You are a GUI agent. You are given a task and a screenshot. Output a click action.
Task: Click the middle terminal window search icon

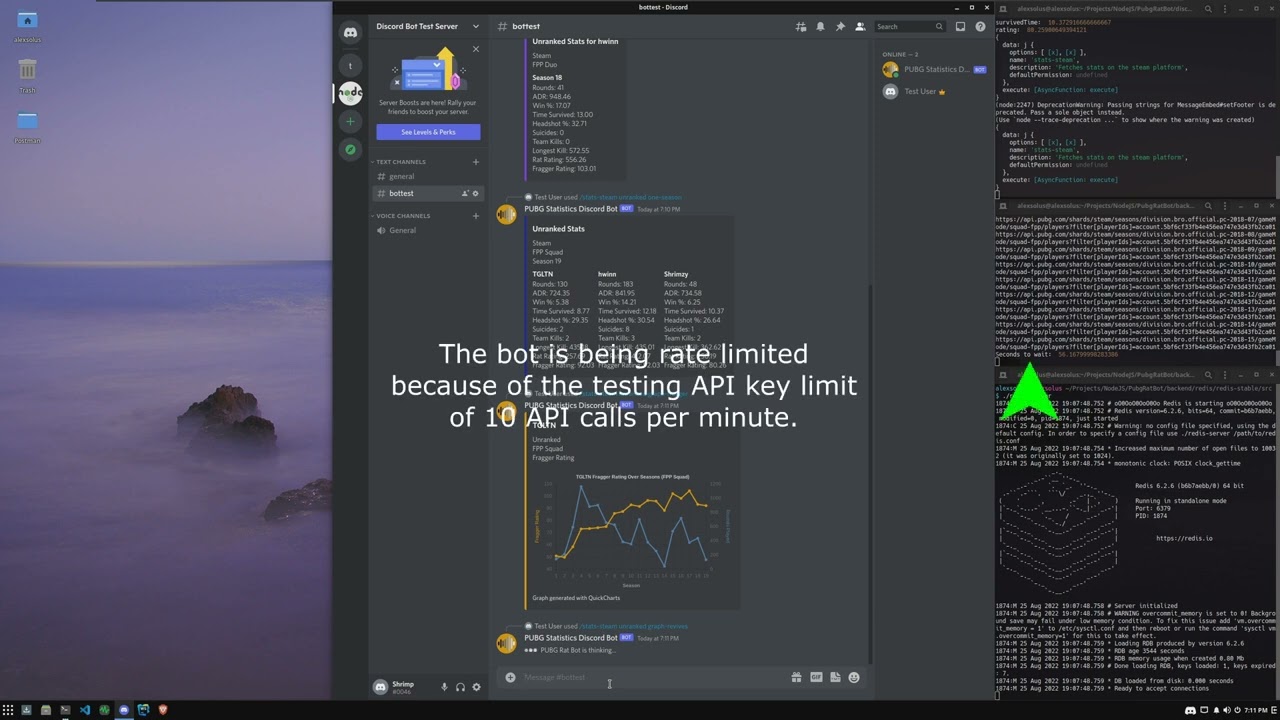coord(1208,206)
